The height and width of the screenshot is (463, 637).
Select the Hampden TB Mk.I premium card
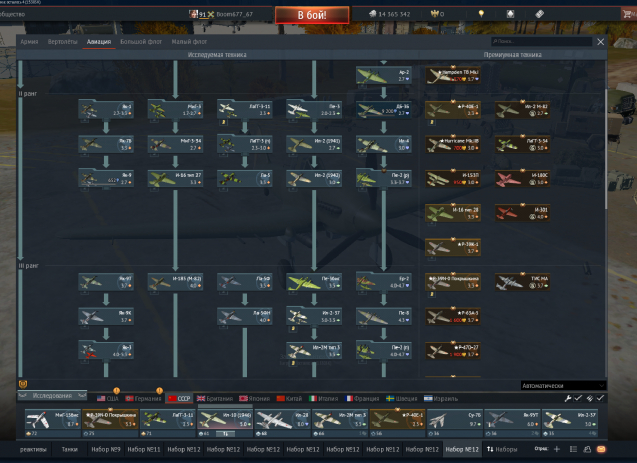pyautogui.click(x=453, y=75)
